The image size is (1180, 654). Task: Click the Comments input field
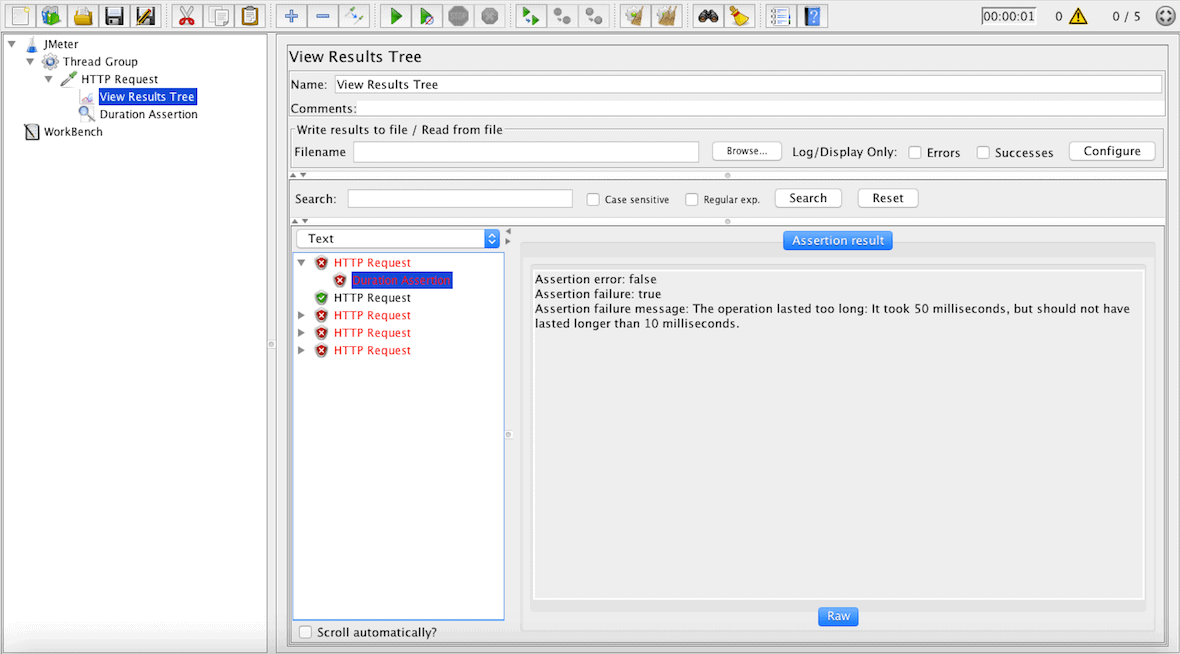pos(762,108)
